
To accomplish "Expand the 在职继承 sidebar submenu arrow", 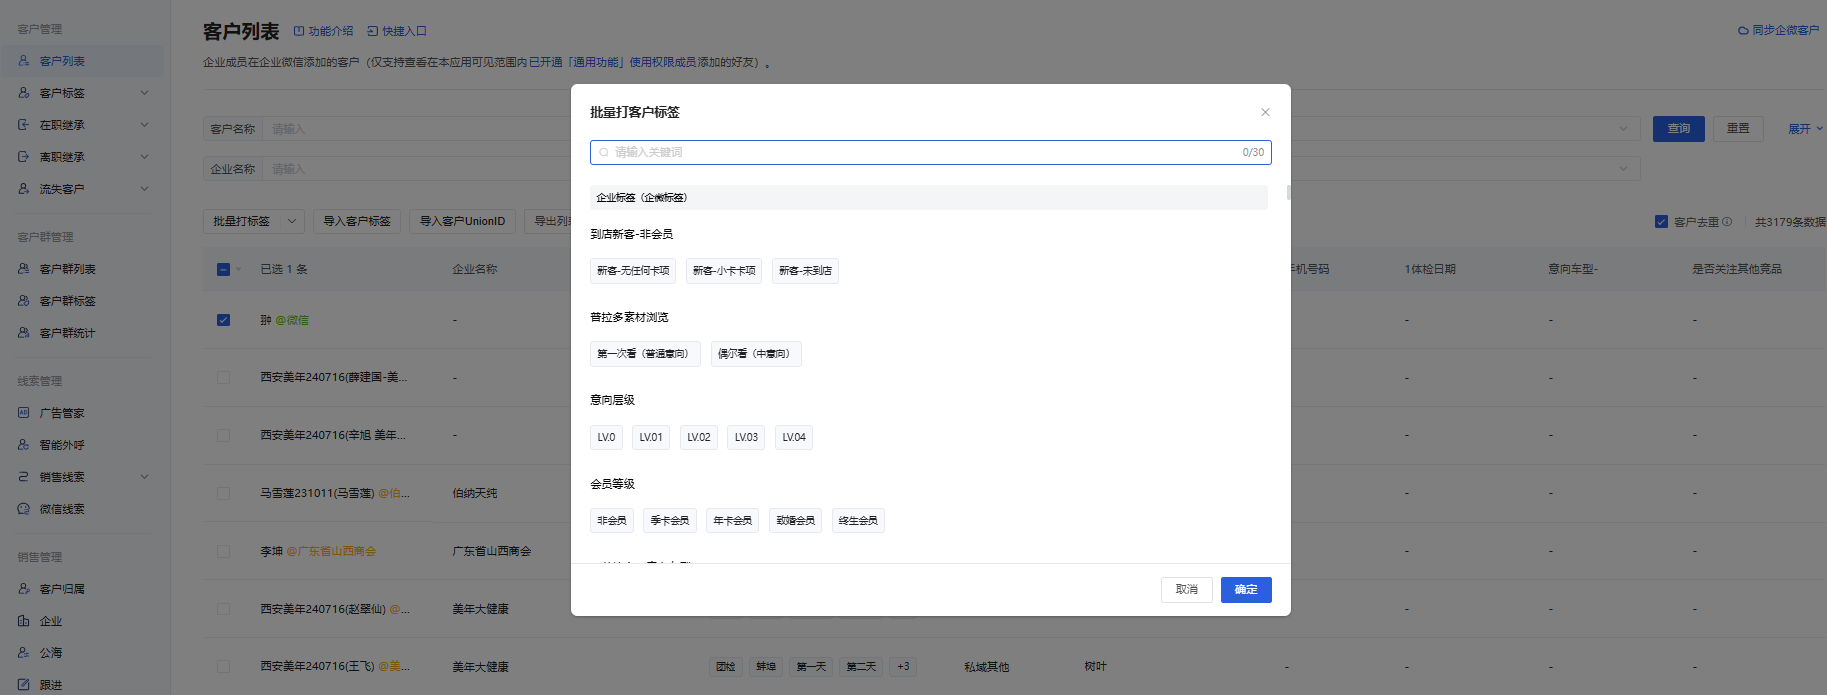I will (144, 125).
